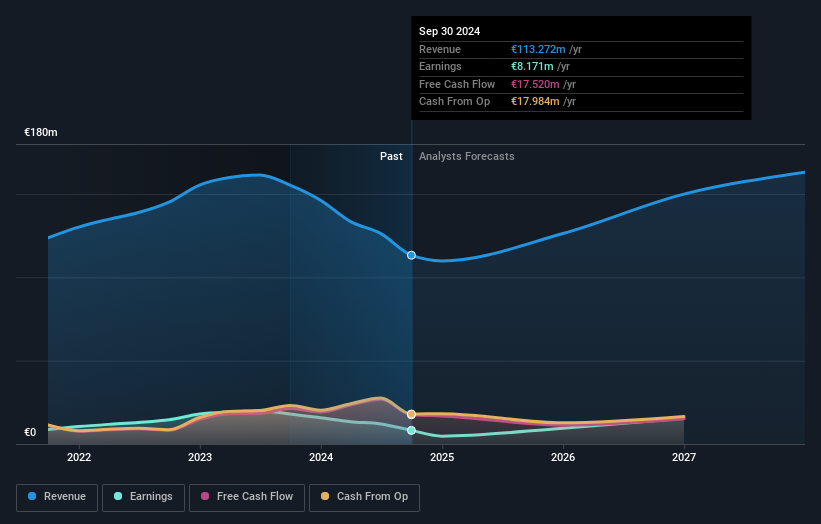The height and width of the screenshot is (524, 821).
Task: Toggle the Earnings series in the legend
Action: 143,496
